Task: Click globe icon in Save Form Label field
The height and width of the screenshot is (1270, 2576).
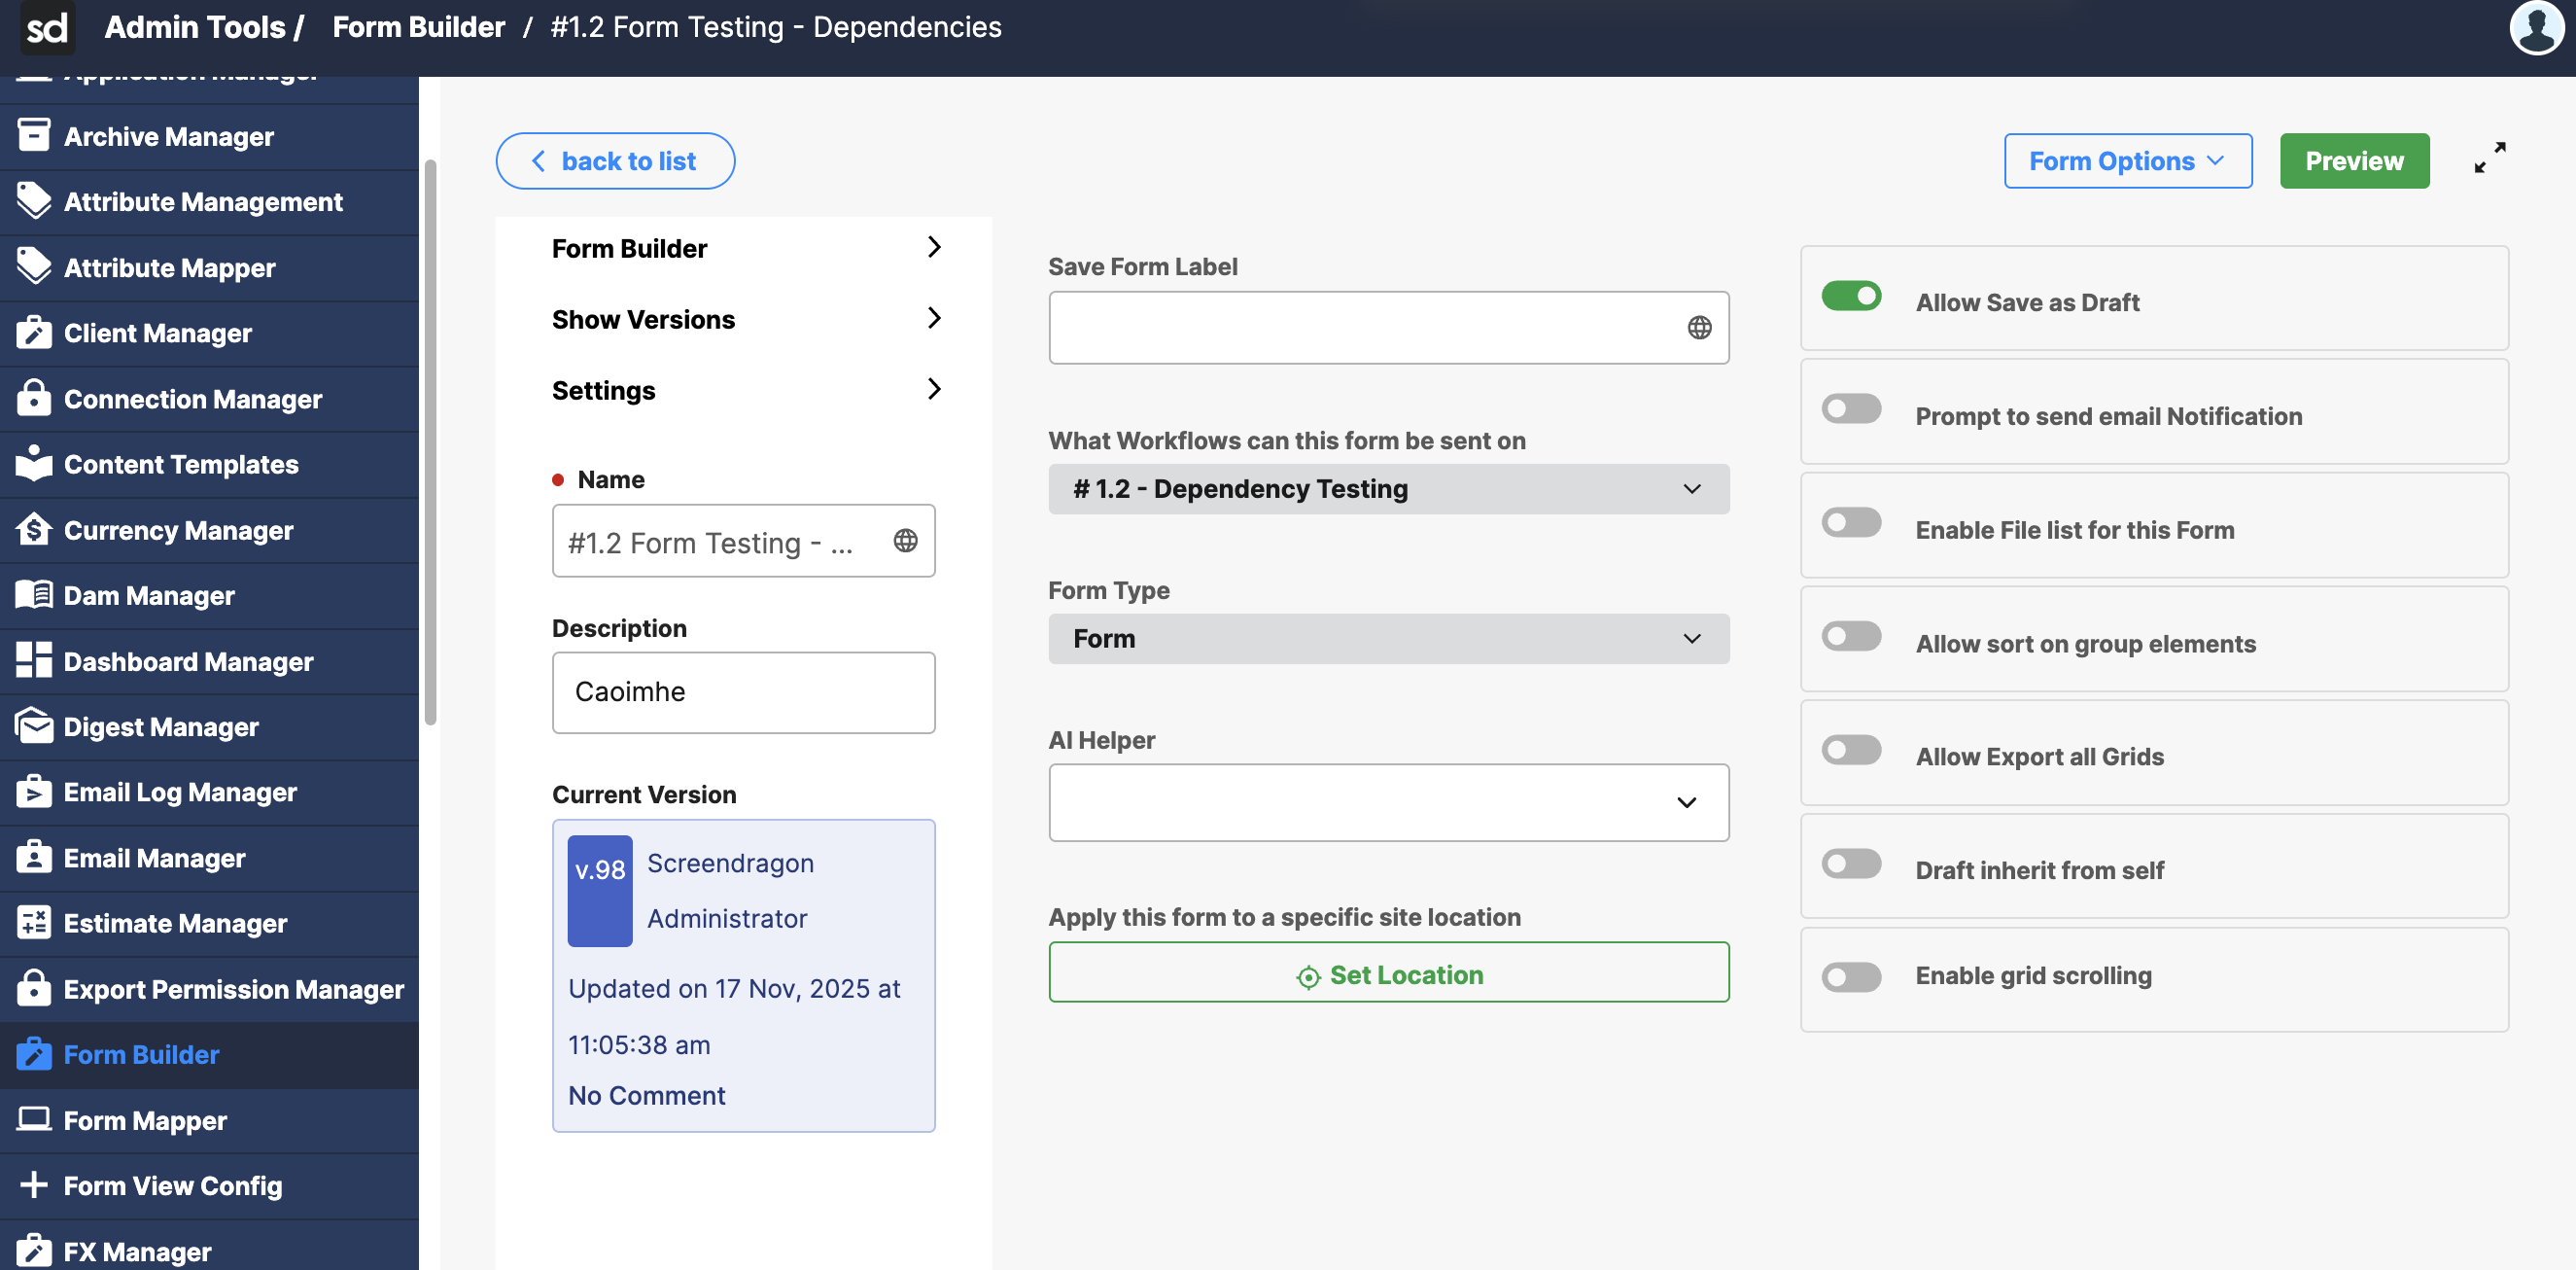Action: tap(1698, 328)
